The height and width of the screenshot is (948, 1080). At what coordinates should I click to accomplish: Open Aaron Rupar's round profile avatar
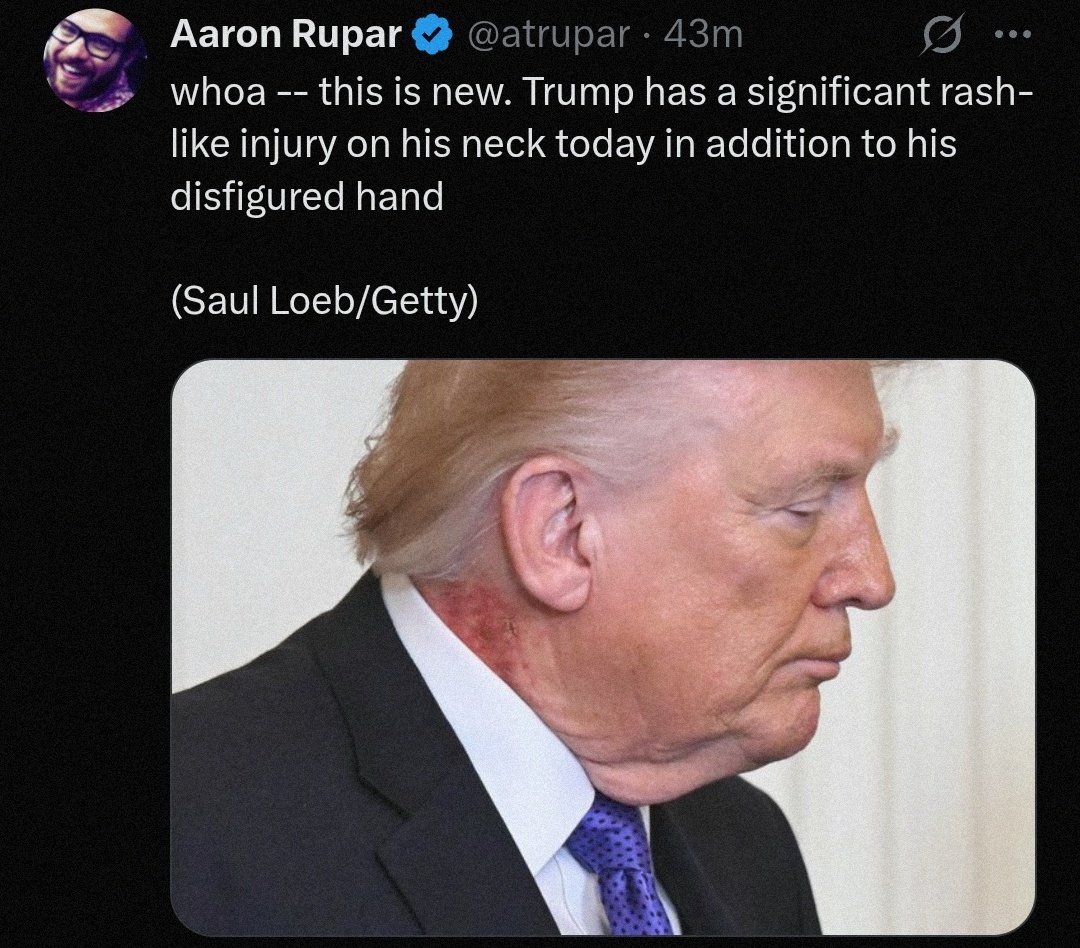tap(94, 61)
